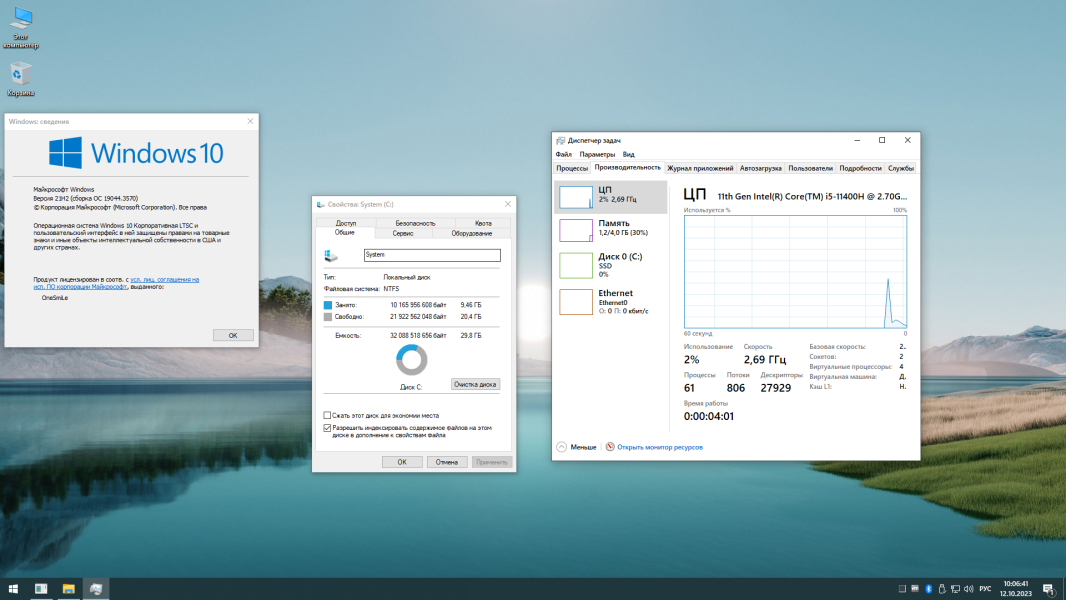Click the System disk name field
1066x600 pixels.
[432, 255]
